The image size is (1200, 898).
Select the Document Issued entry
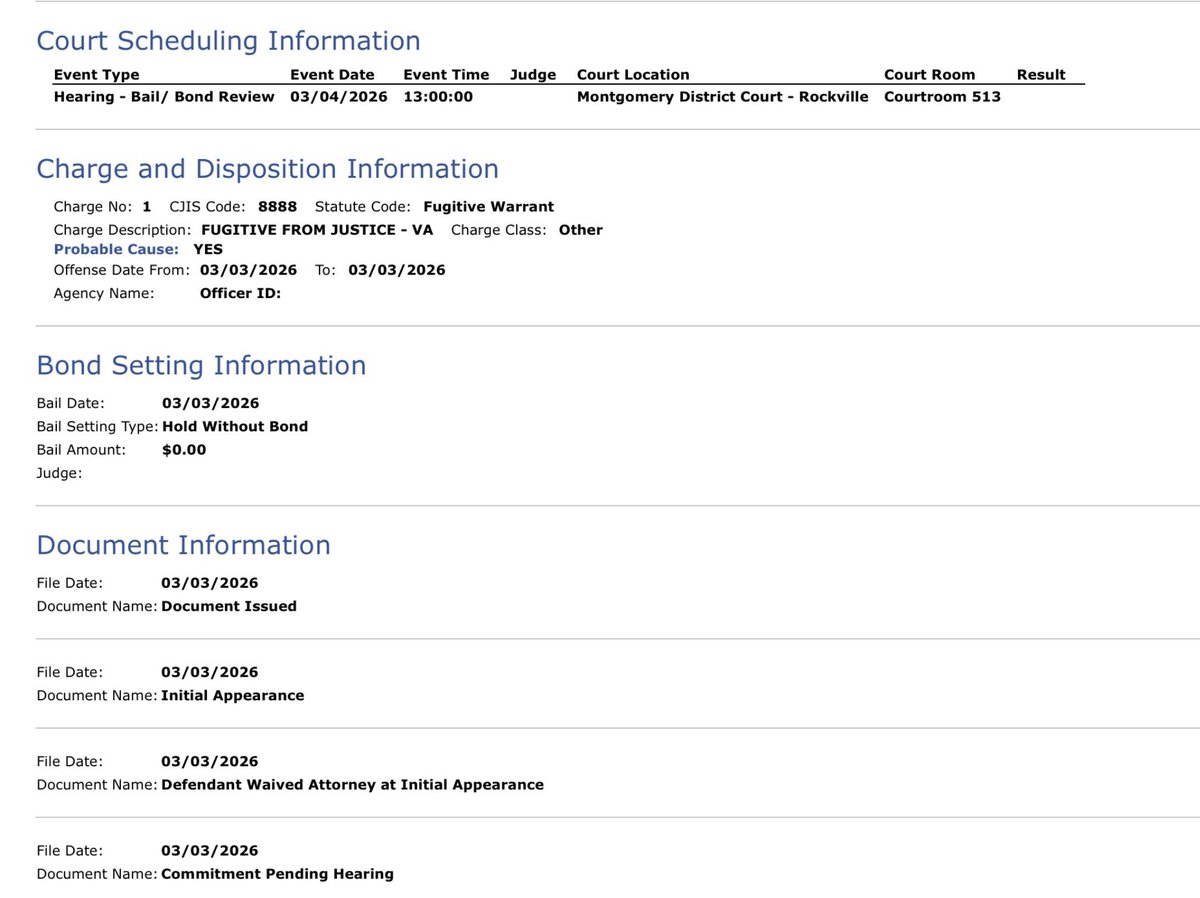(229, 606)
